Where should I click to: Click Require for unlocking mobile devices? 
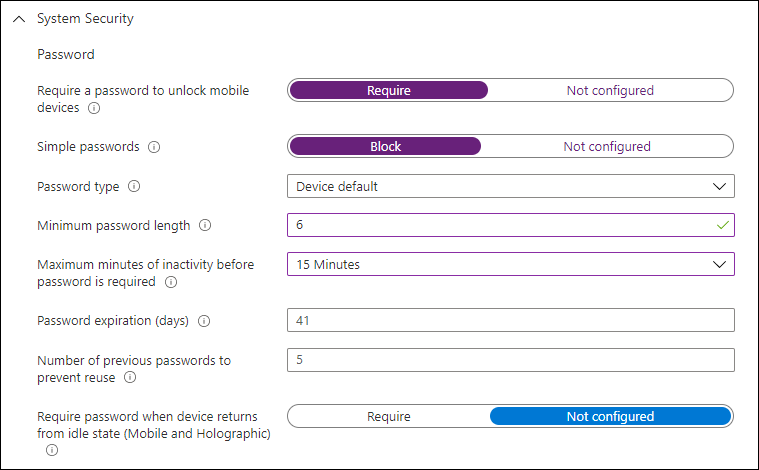388,91
